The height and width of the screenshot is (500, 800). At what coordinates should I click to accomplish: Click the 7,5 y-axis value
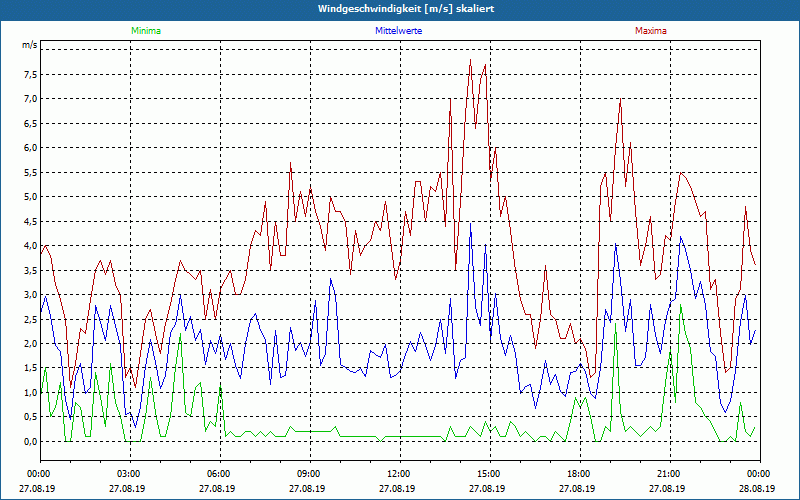coord(30,74)
